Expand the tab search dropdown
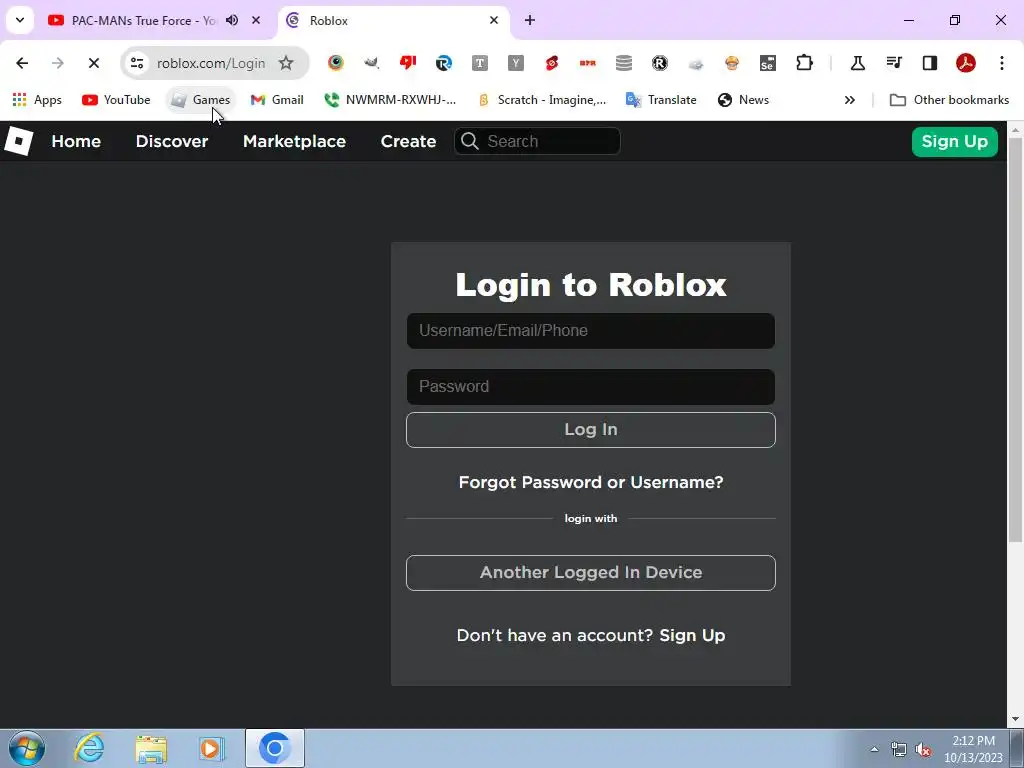 point(20,20)
